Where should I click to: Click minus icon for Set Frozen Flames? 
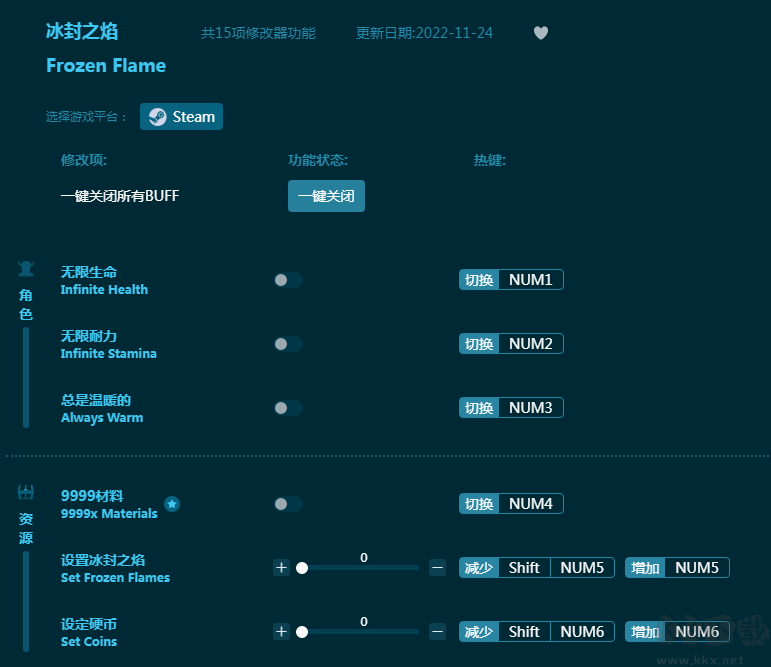[x=437, y=568]
